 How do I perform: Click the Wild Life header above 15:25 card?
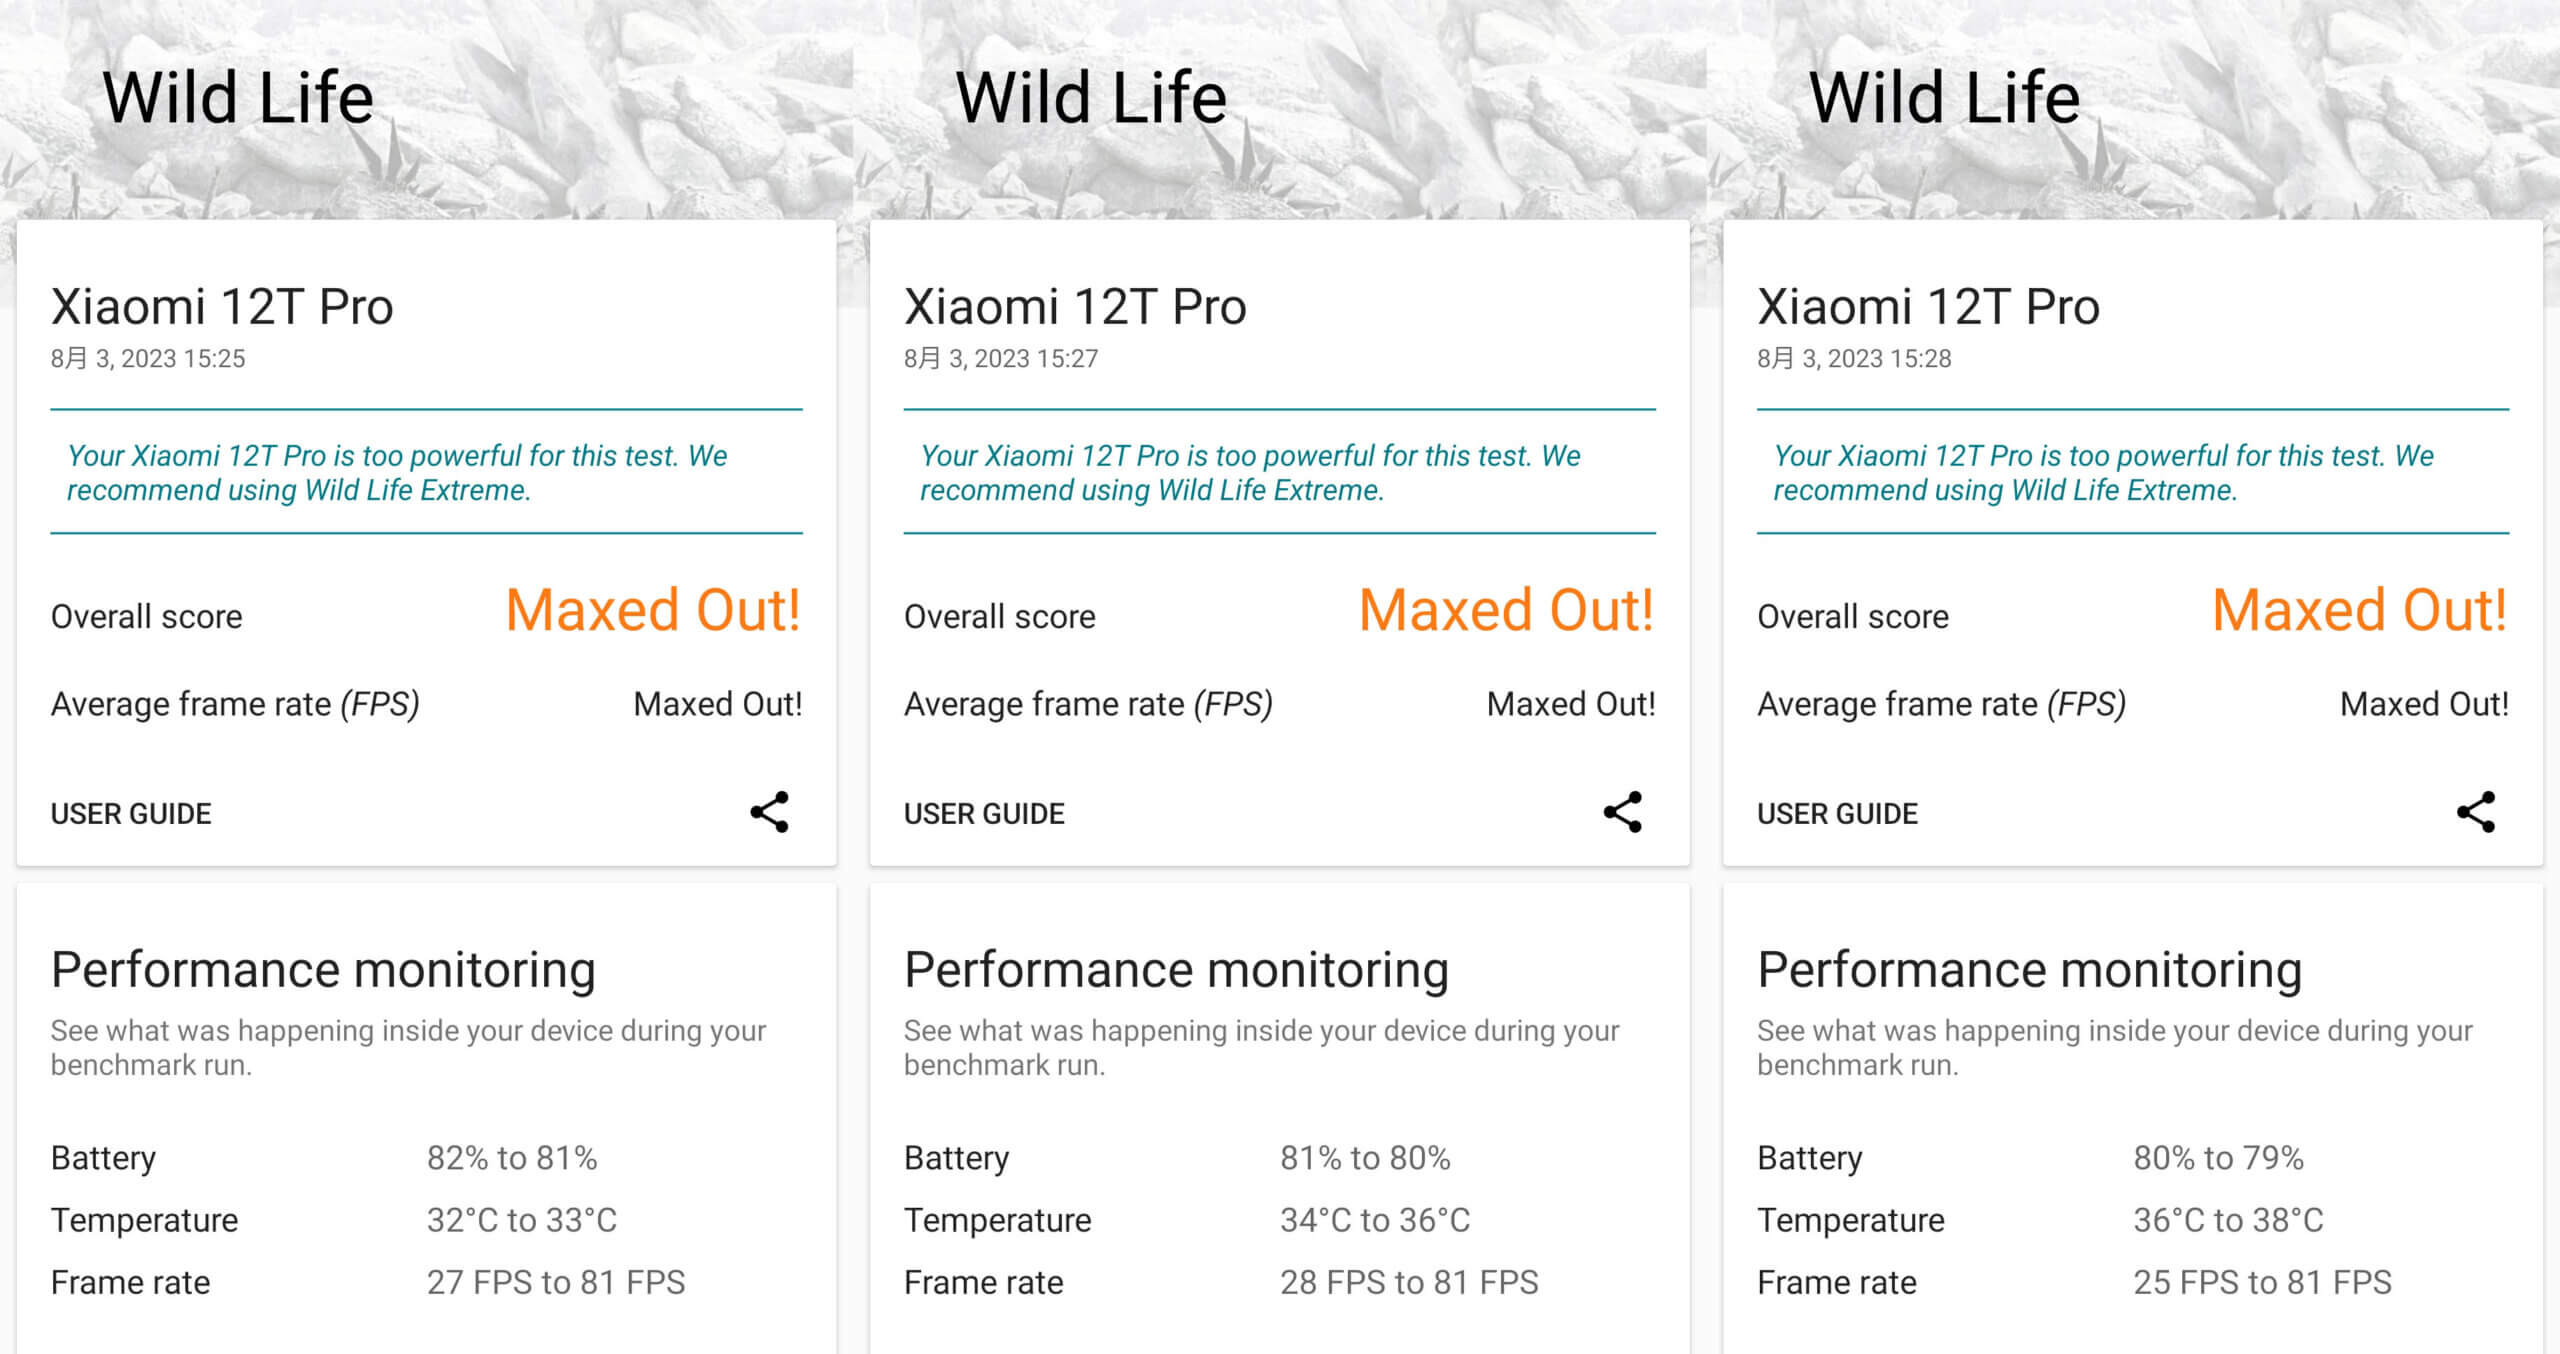click(x=238, y=98)
